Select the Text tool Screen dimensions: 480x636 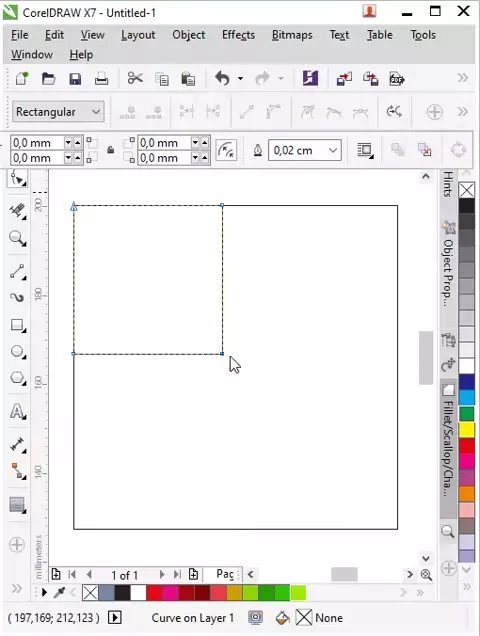tap(17, 411)
